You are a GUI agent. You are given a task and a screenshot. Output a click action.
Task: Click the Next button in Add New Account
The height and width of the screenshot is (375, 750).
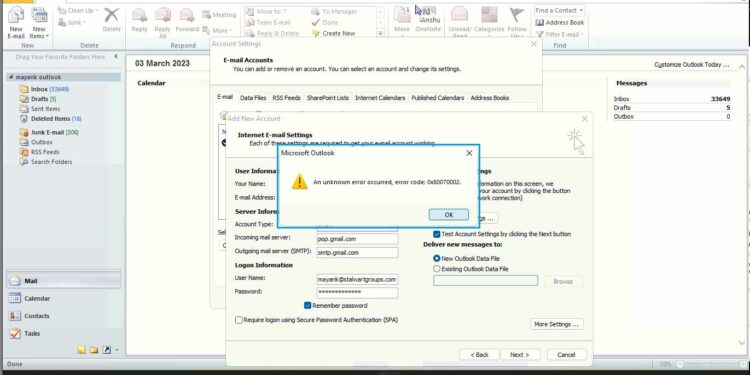pos(519,354)
